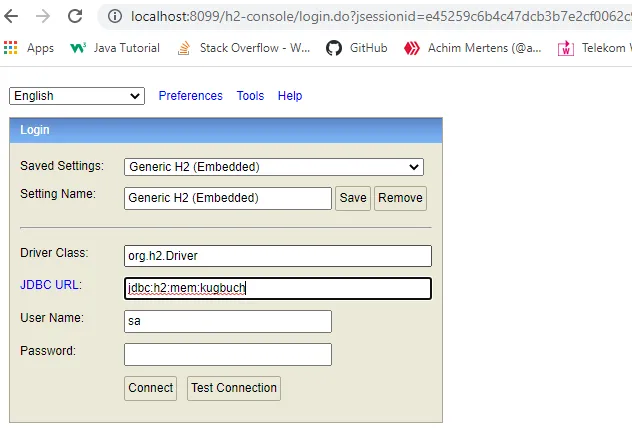Open the Achim Mertens bookmark icon
Image resolution: width=632 pixels, height=429 pixels.
(x=412, y=48)
